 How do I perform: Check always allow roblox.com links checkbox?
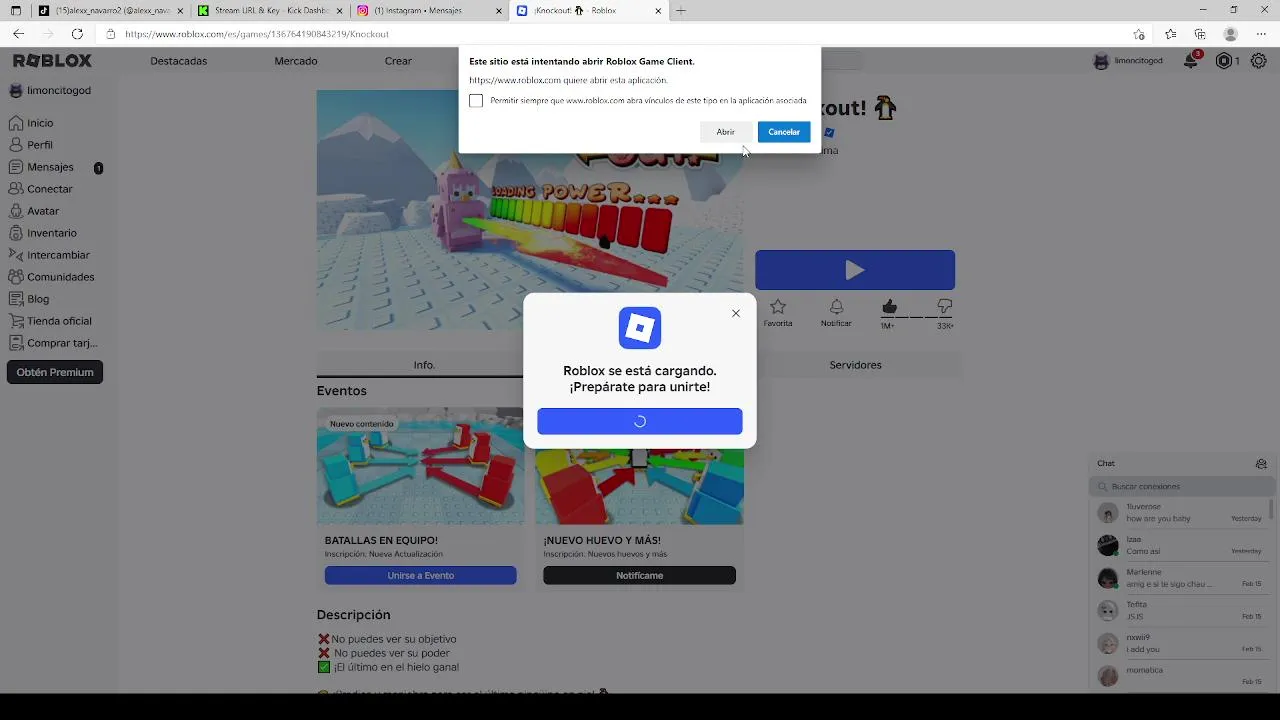[x=476, y=101]
